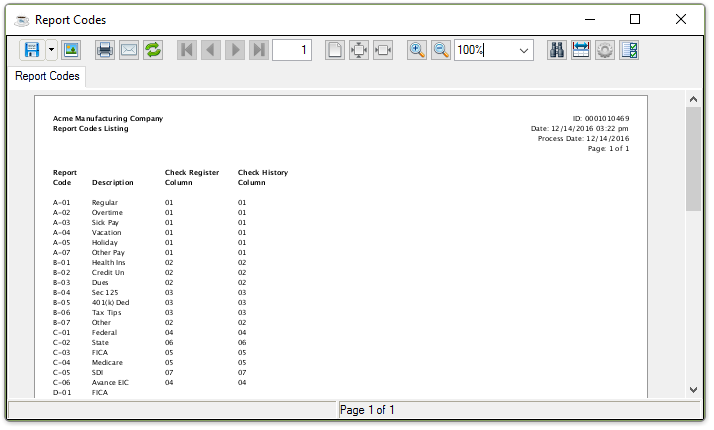This screenshot has width=714, height=430.
Task: Click the vertical scrollbar up arrow
Action: [x=693, y=99]
